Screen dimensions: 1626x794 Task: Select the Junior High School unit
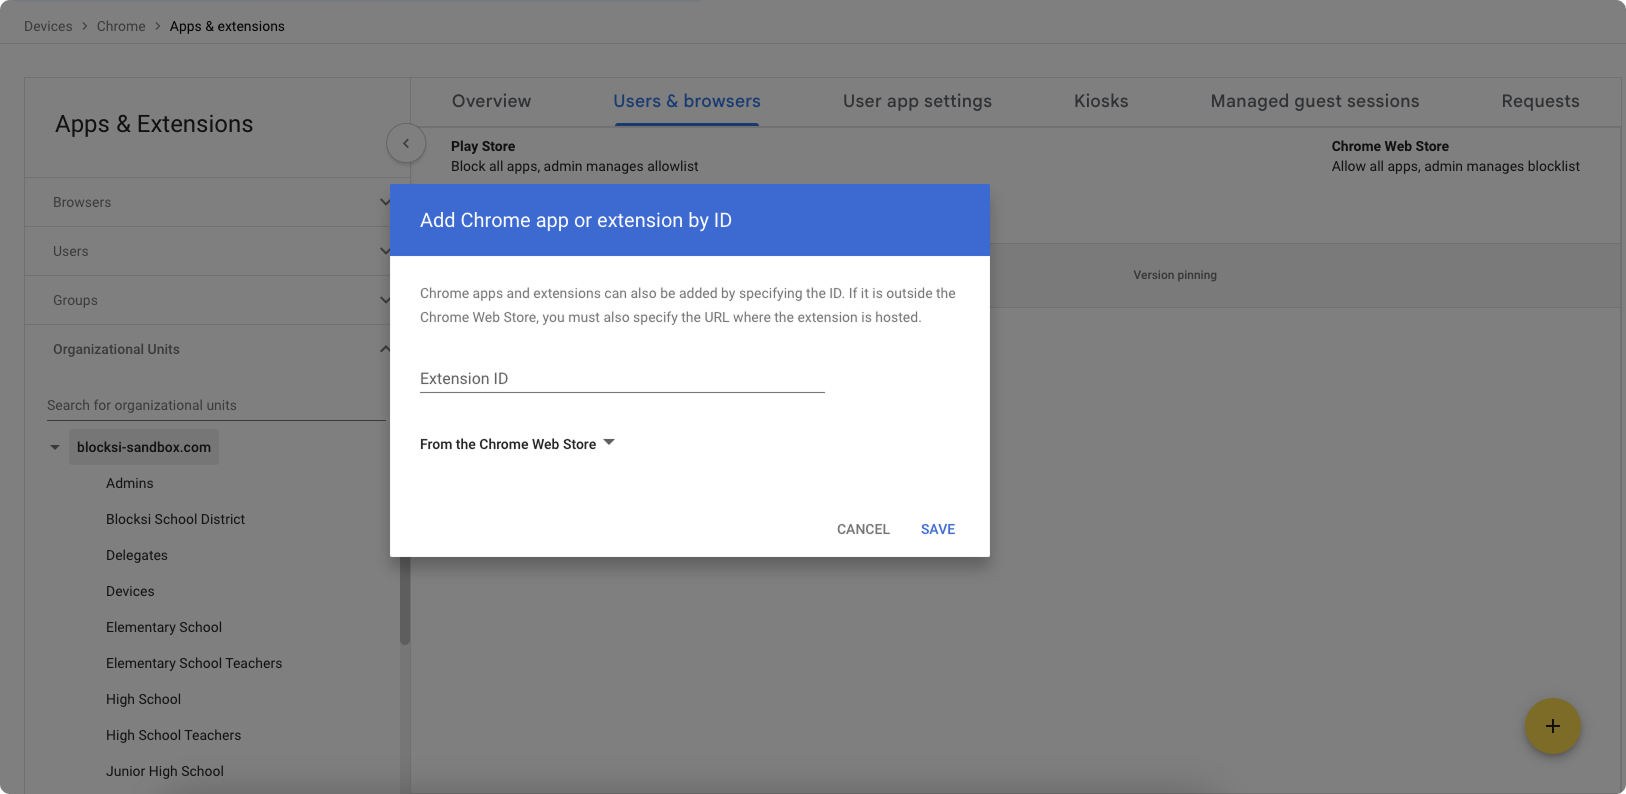click(x=165, y=771)
